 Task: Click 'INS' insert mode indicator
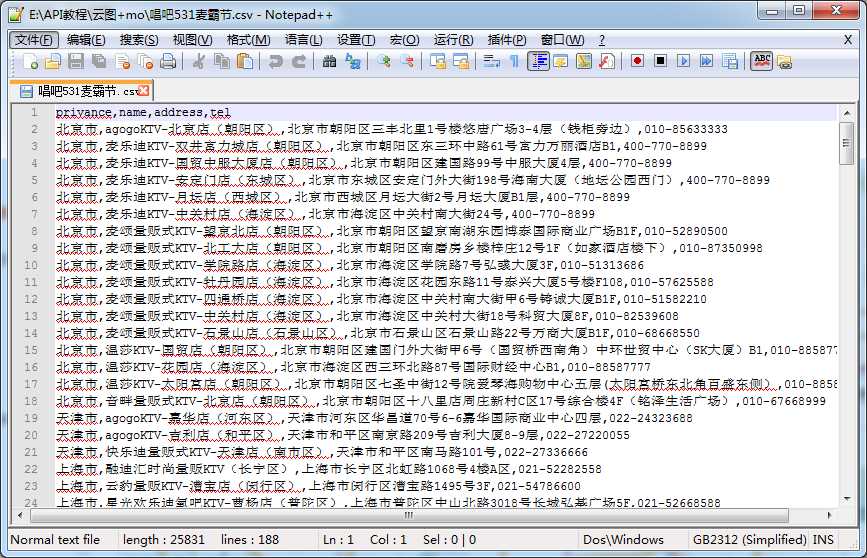tap(823, 540)
